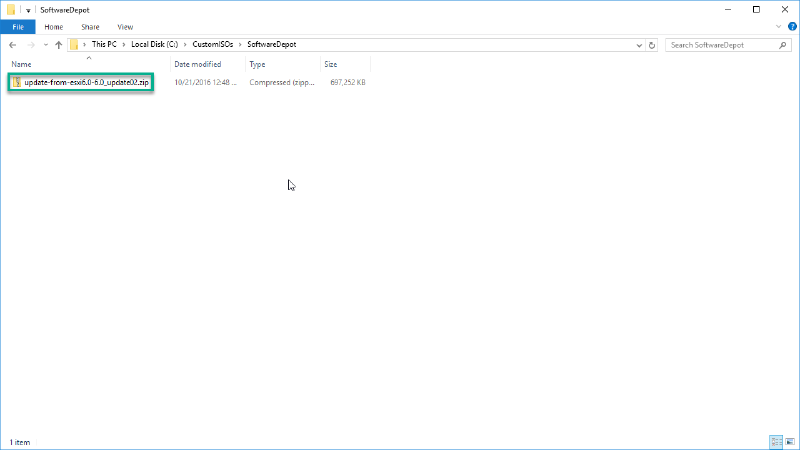The height and width of the screenshot is (450, 800).
Task: Expand chevron after CustomISOs breadcrumb
Action: [240, 45]
